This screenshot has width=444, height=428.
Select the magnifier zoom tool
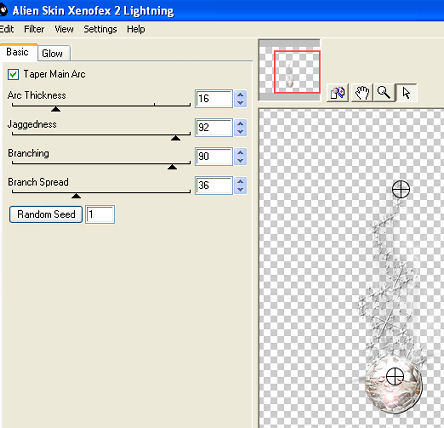384,92
